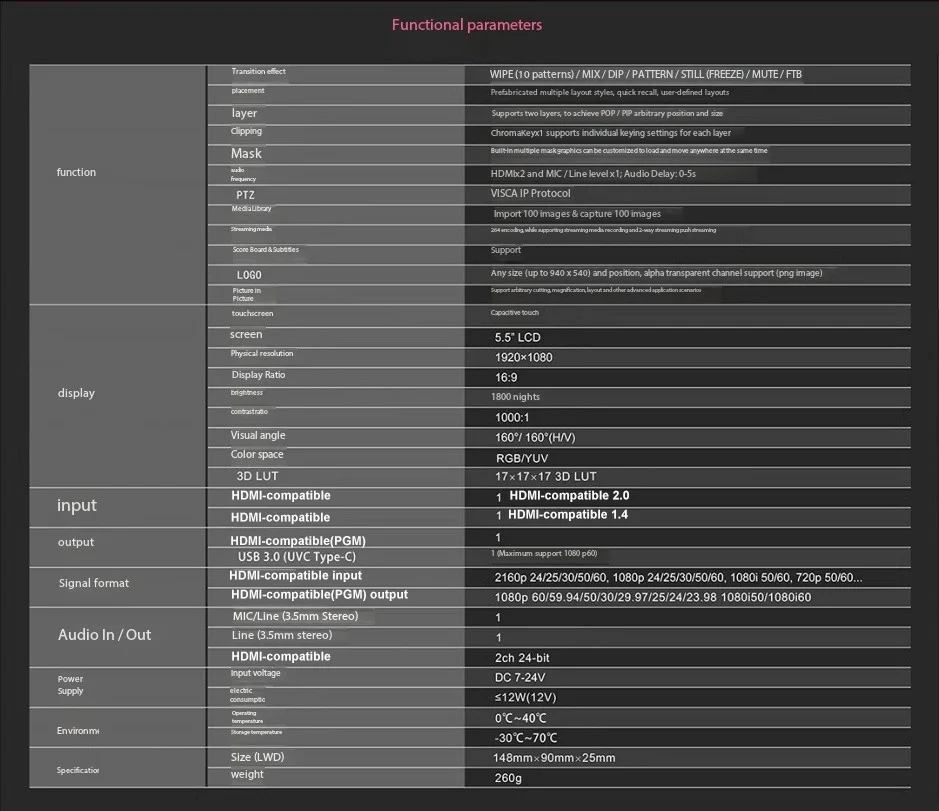This screenshot has height=811, width=939.
Task: Select the '260g' weight value
Action: tap(508, 779)
